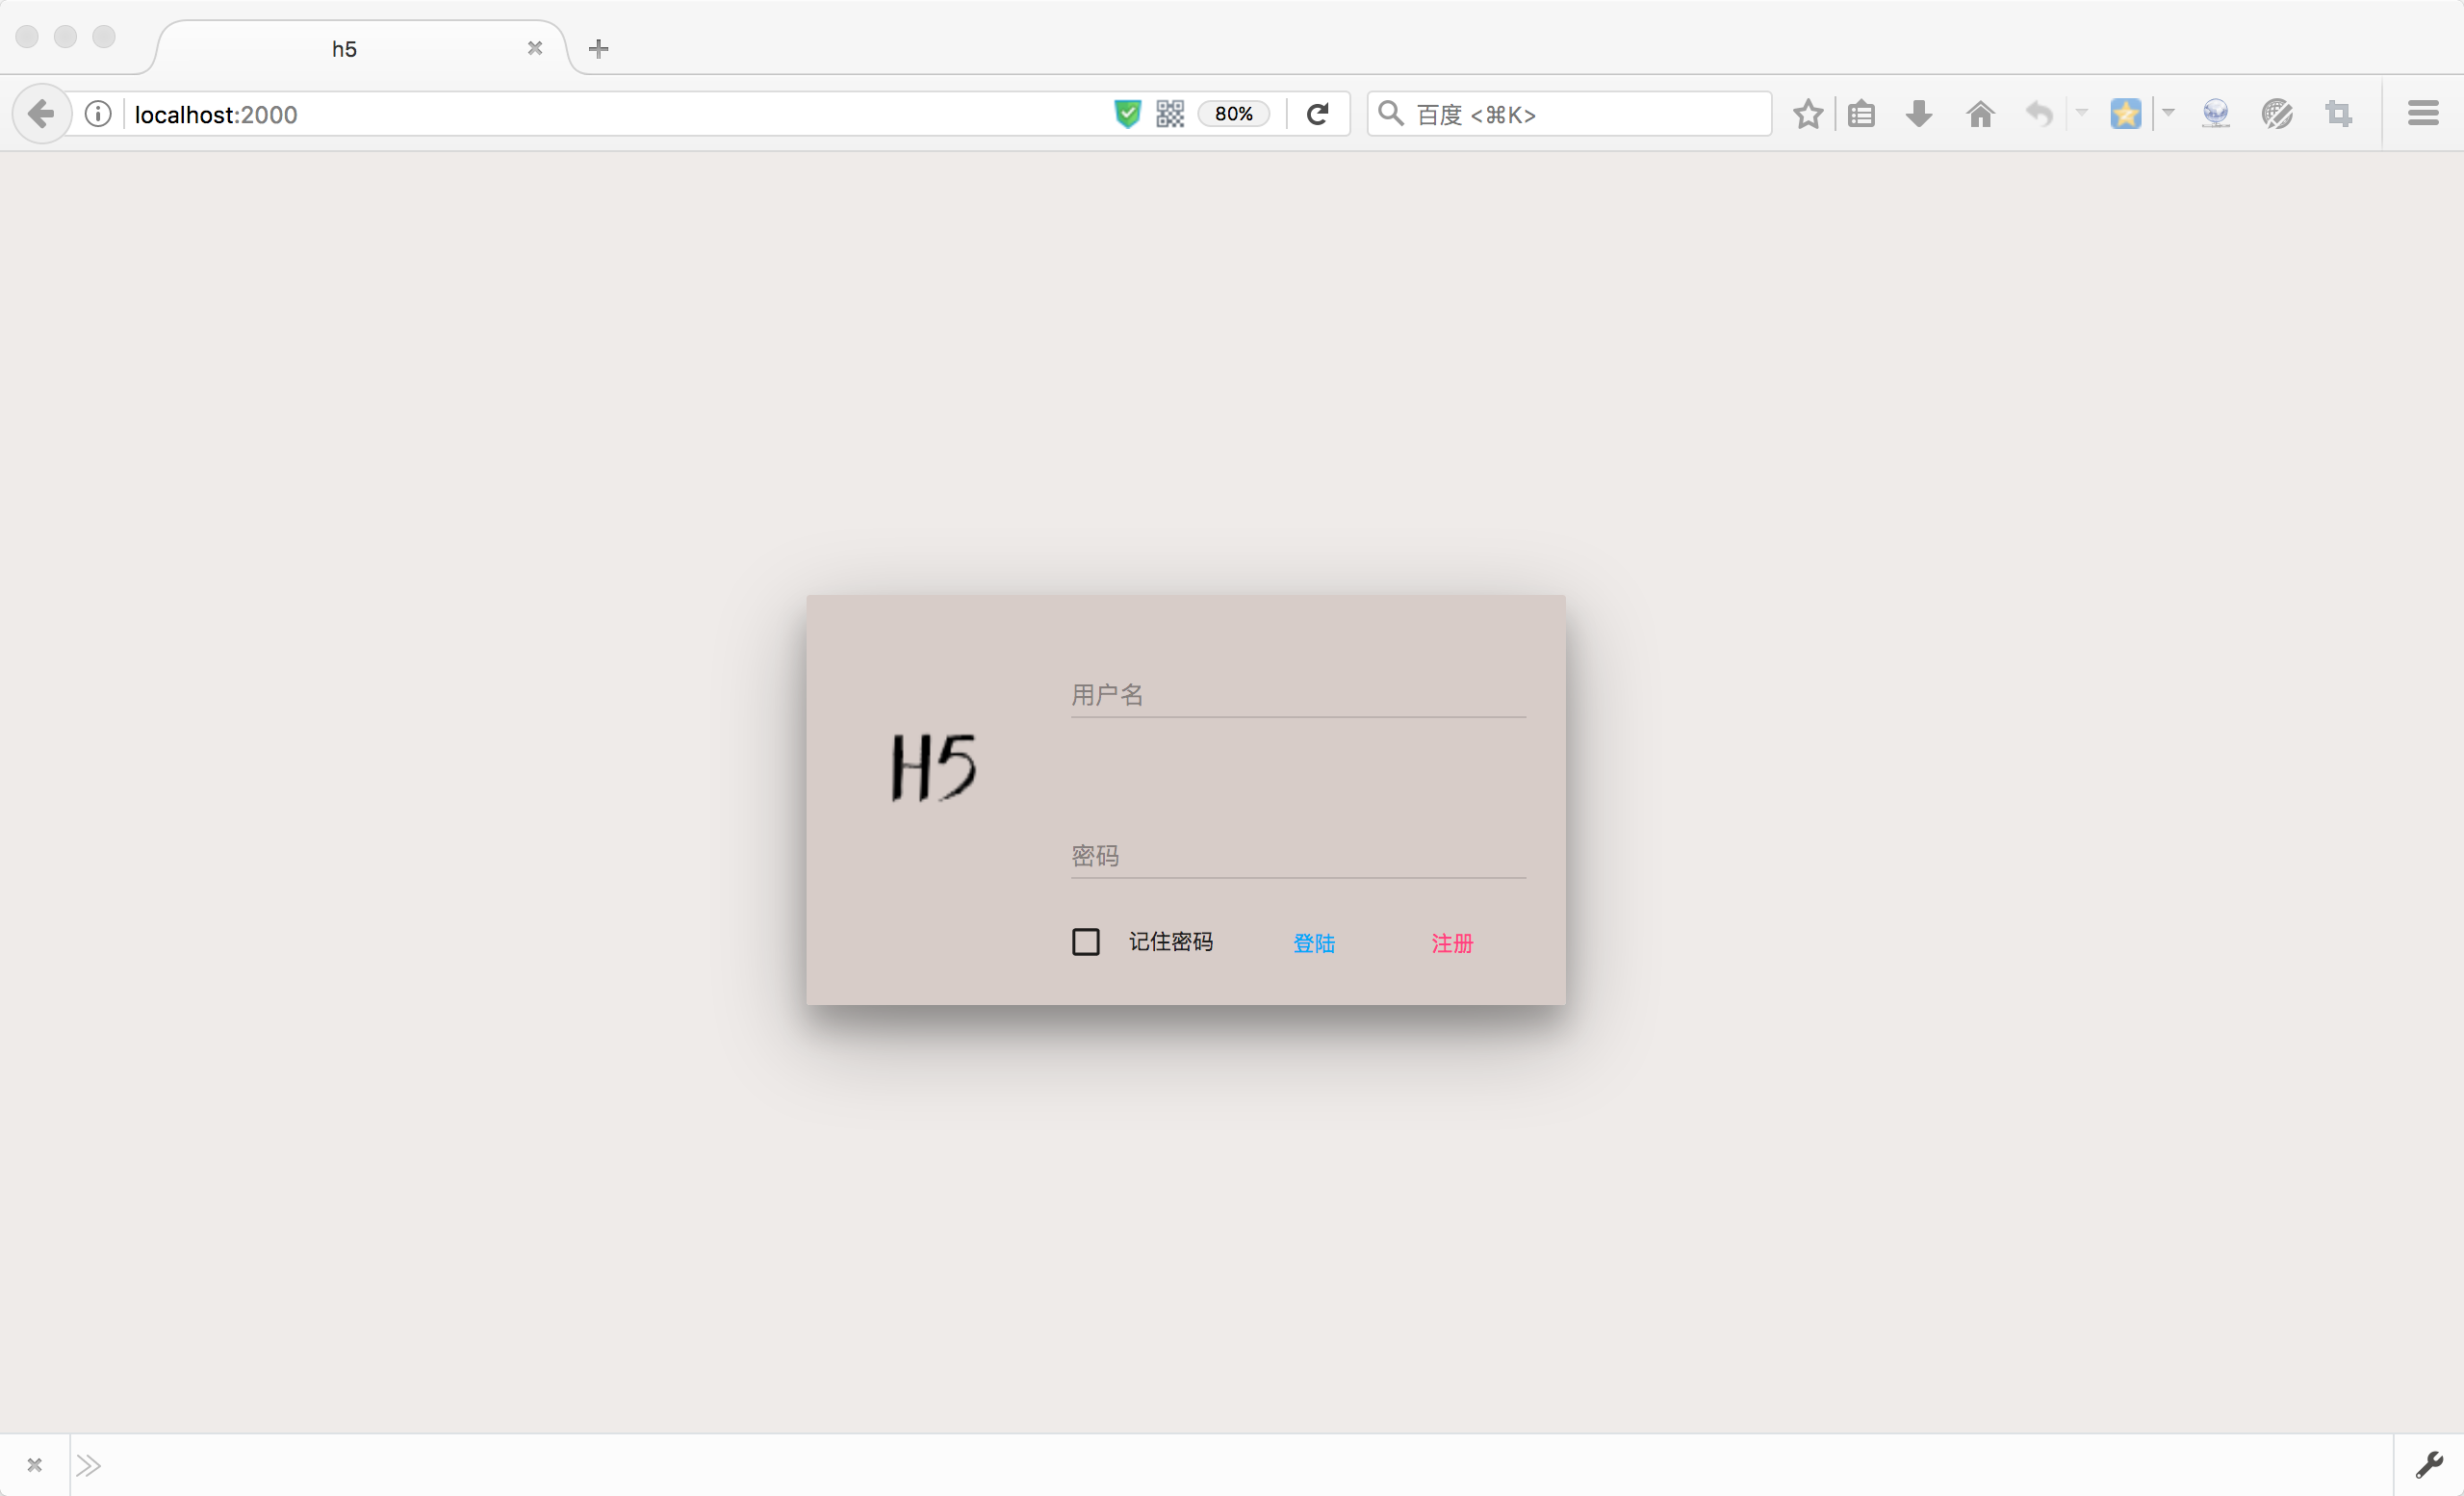Click the green shield security extension icon
Image resolution: width=2464 pixels, height=1496 pixels.
point(1128,113)
